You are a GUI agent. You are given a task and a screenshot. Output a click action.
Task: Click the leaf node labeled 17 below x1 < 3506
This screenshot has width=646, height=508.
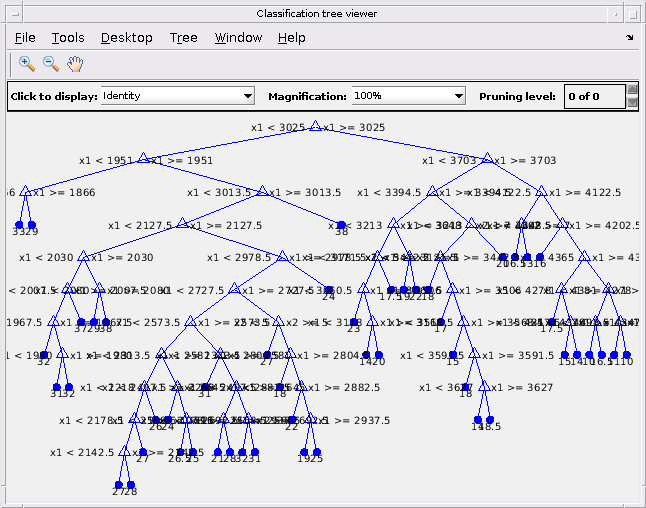point(440,322)
